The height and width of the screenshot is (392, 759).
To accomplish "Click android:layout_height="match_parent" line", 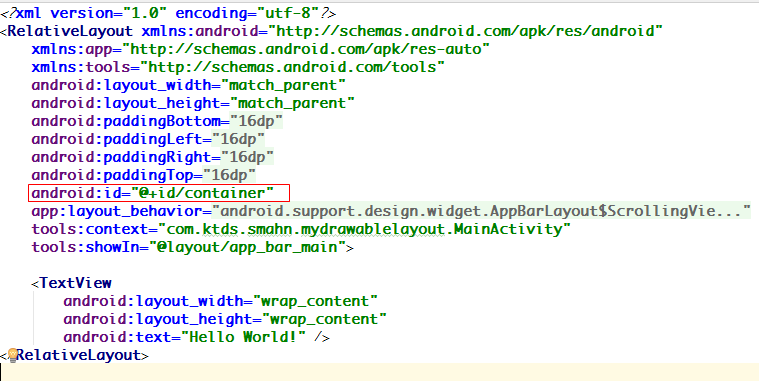I will (x=193, y=103).
